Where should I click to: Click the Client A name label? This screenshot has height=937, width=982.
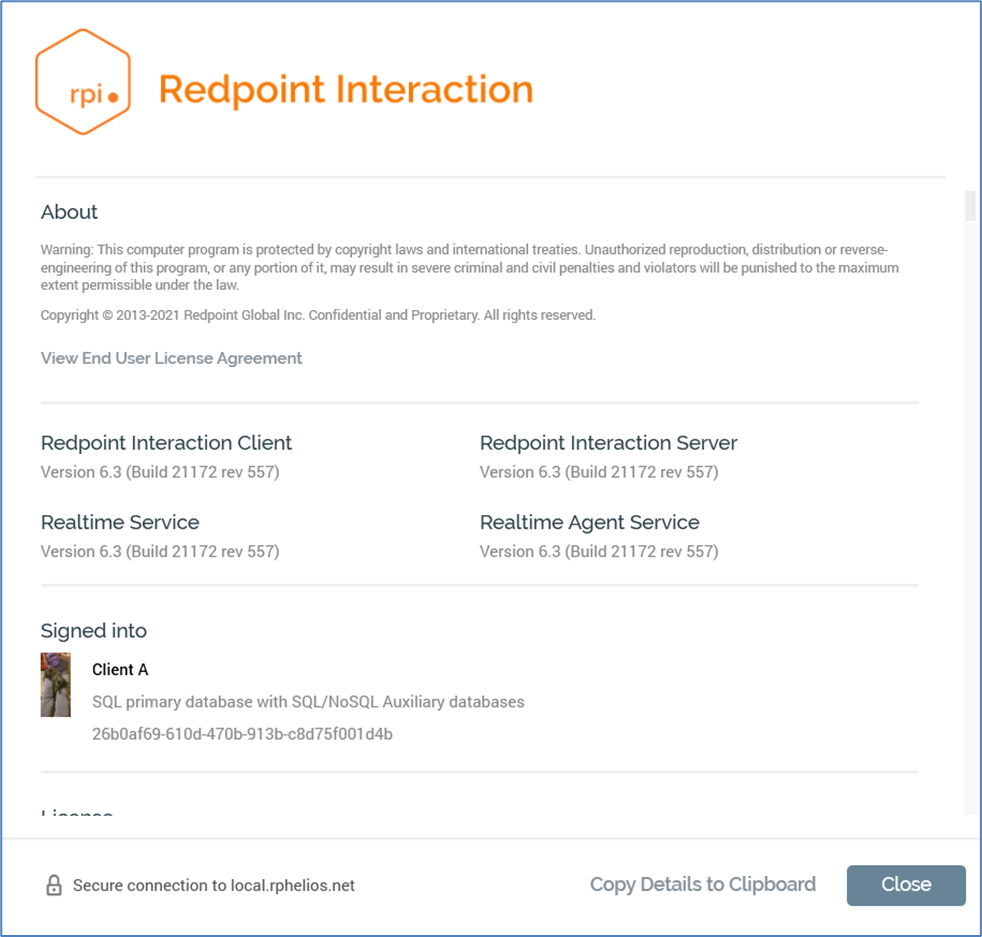(120, 670)
